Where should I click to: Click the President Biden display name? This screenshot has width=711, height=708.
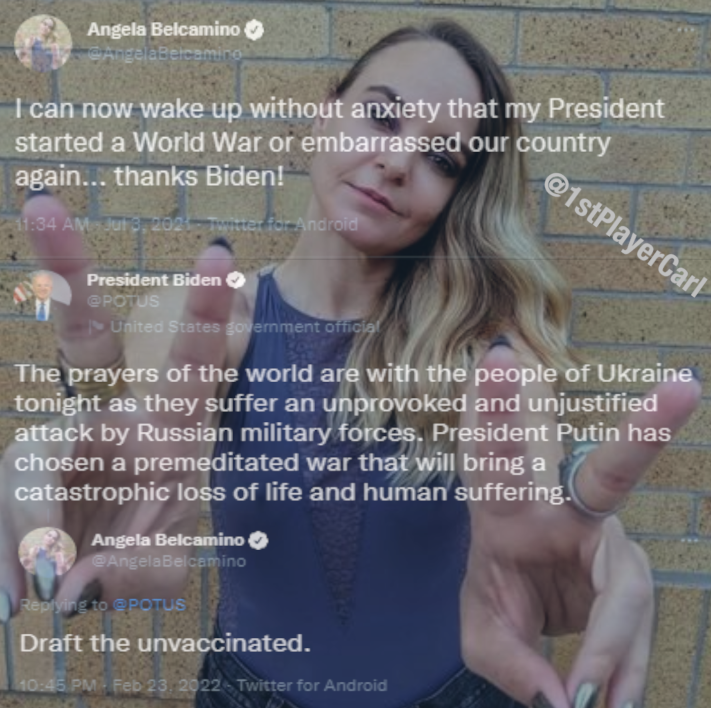(154, 280)
